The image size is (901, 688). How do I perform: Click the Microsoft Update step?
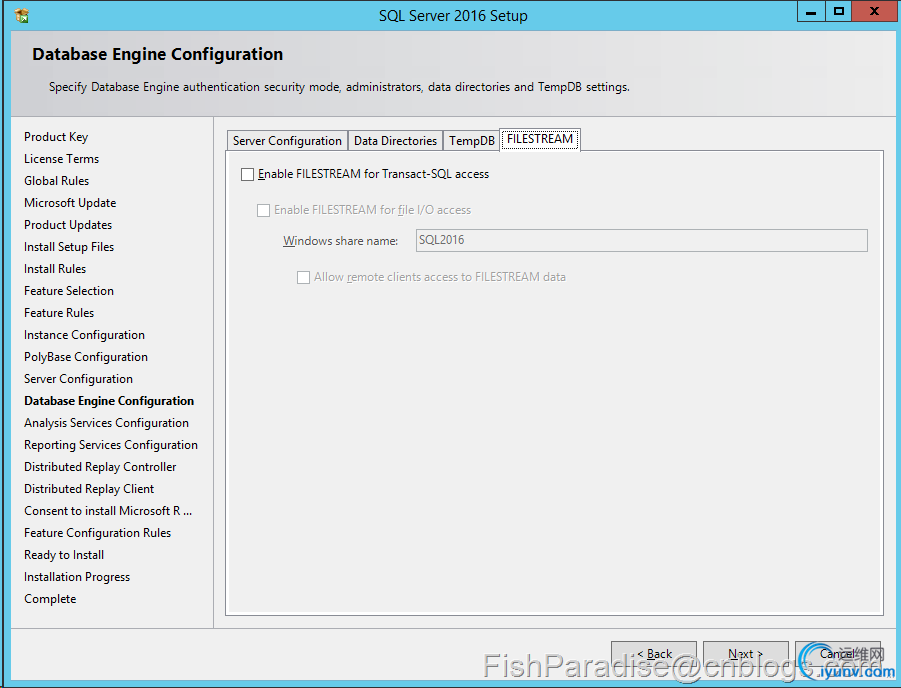coord(70,203)
